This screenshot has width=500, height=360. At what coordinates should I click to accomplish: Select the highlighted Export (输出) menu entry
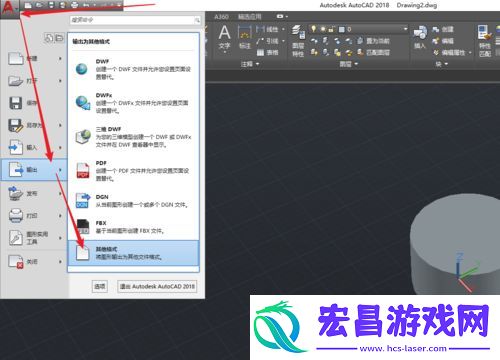pyautogui.click(x=34, y=170)
